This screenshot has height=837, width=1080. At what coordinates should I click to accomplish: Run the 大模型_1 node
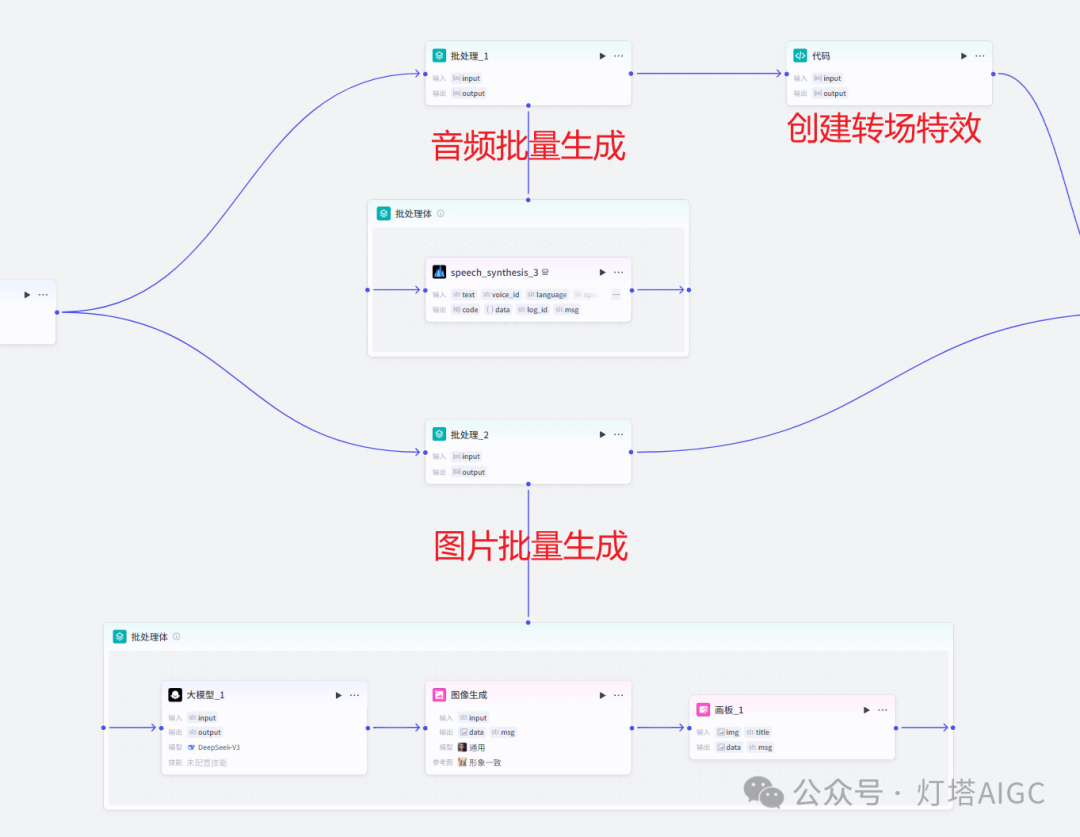[x=338, y=695]
